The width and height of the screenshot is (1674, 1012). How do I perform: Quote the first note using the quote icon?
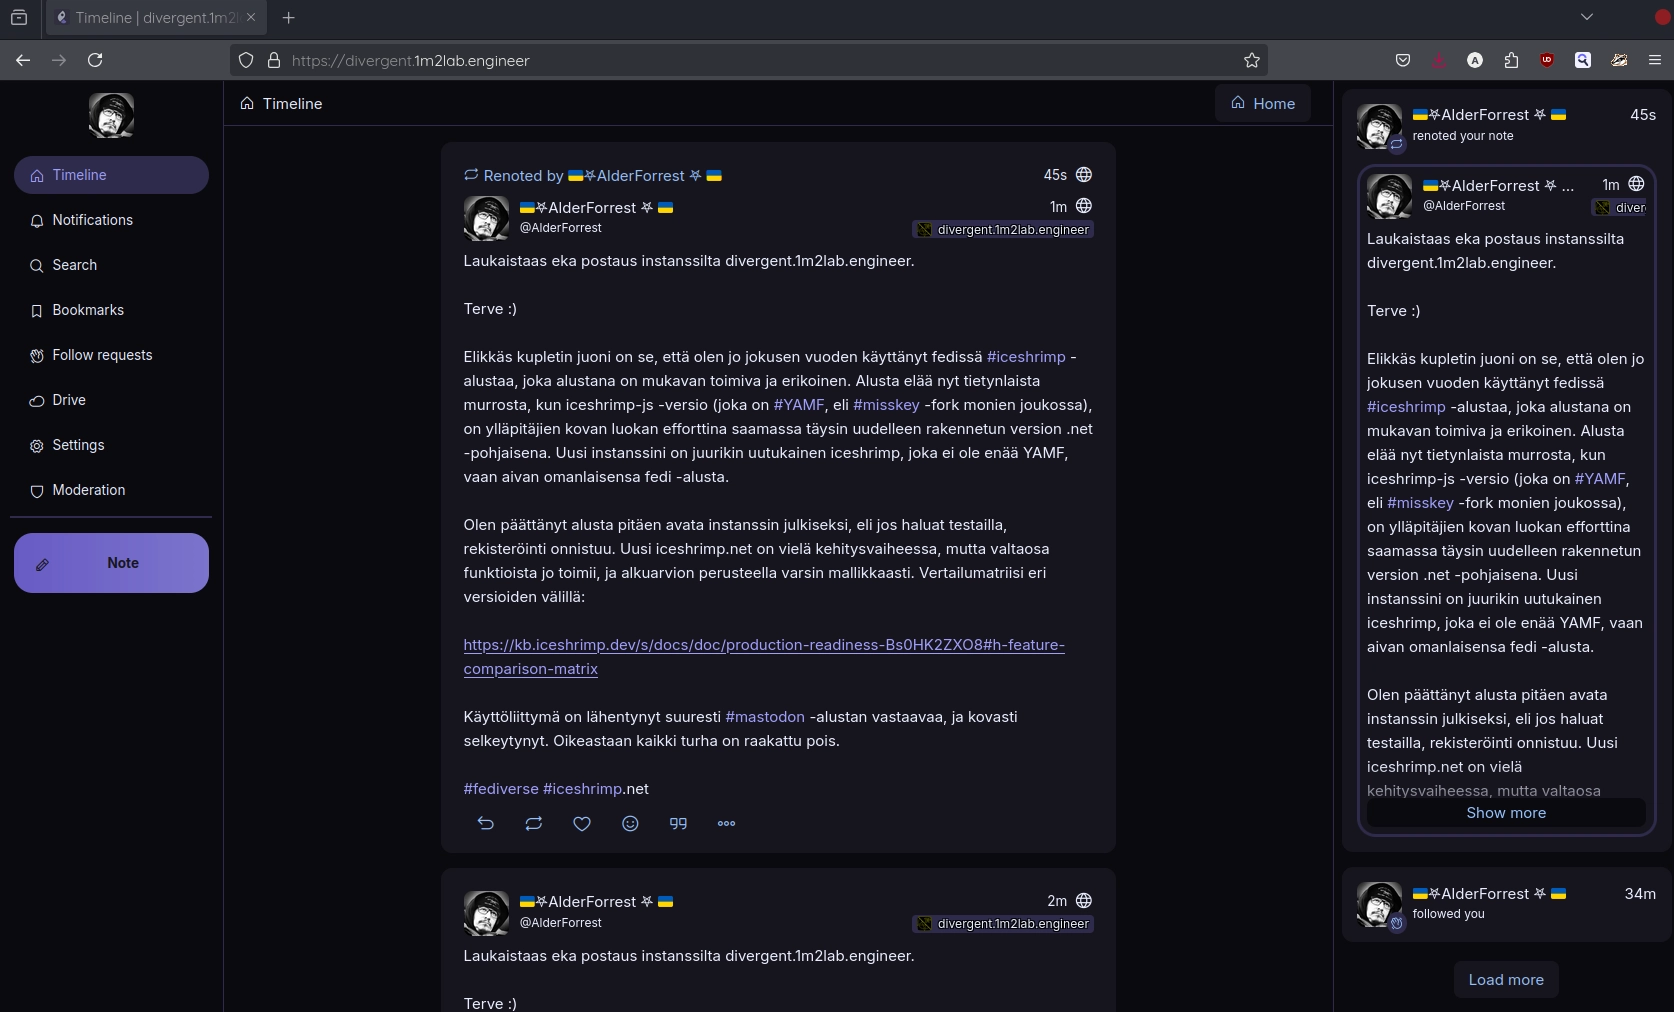click(678, 823)
